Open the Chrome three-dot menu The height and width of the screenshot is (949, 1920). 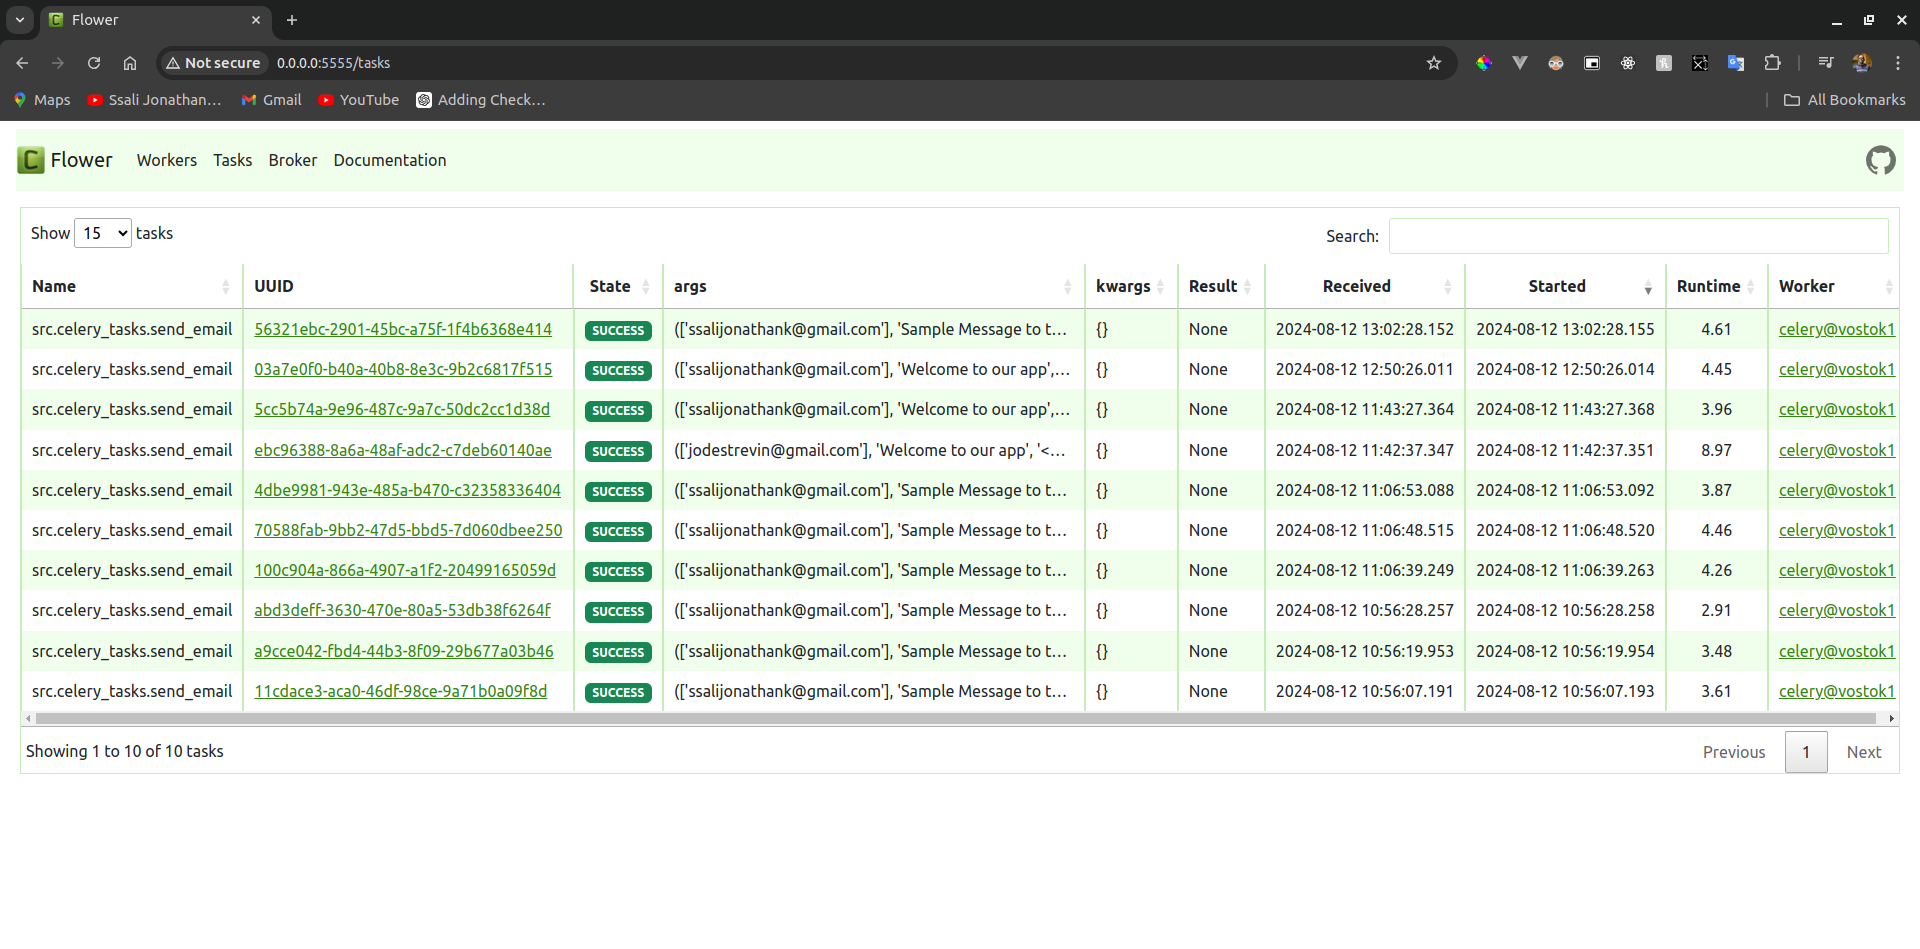[1898, 62]
